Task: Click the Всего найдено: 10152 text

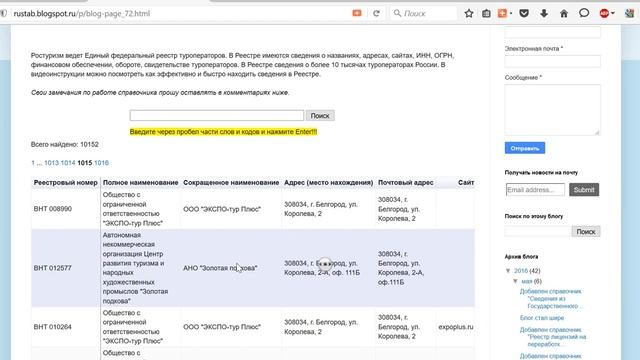Action: point(64,144)
